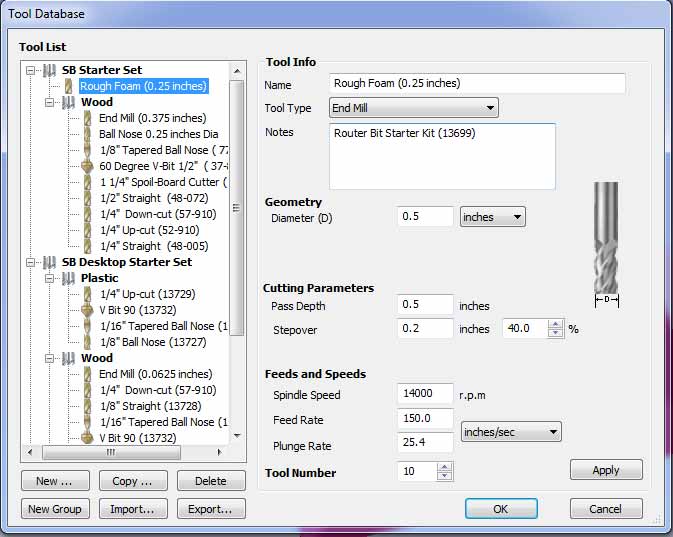This screenshot has height=537, width=673.
Task: Select V Bit 90 (13732) under the bottom Wood group
Action: tap(138, 438)
